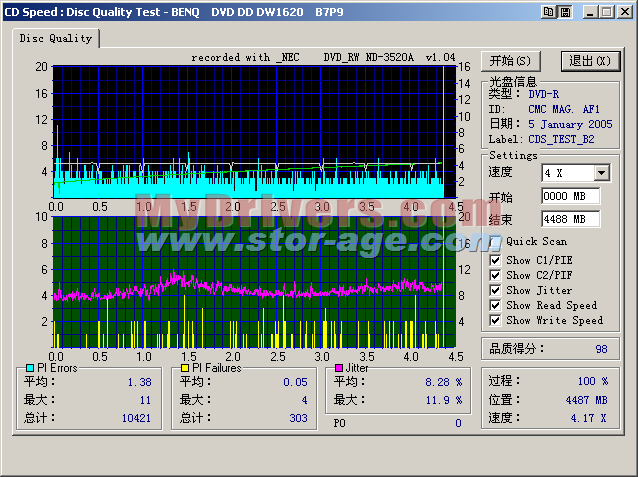Click inside the upper PI Errors graph
This screenshot has width=638, height=477.
(x=250, y=130)
